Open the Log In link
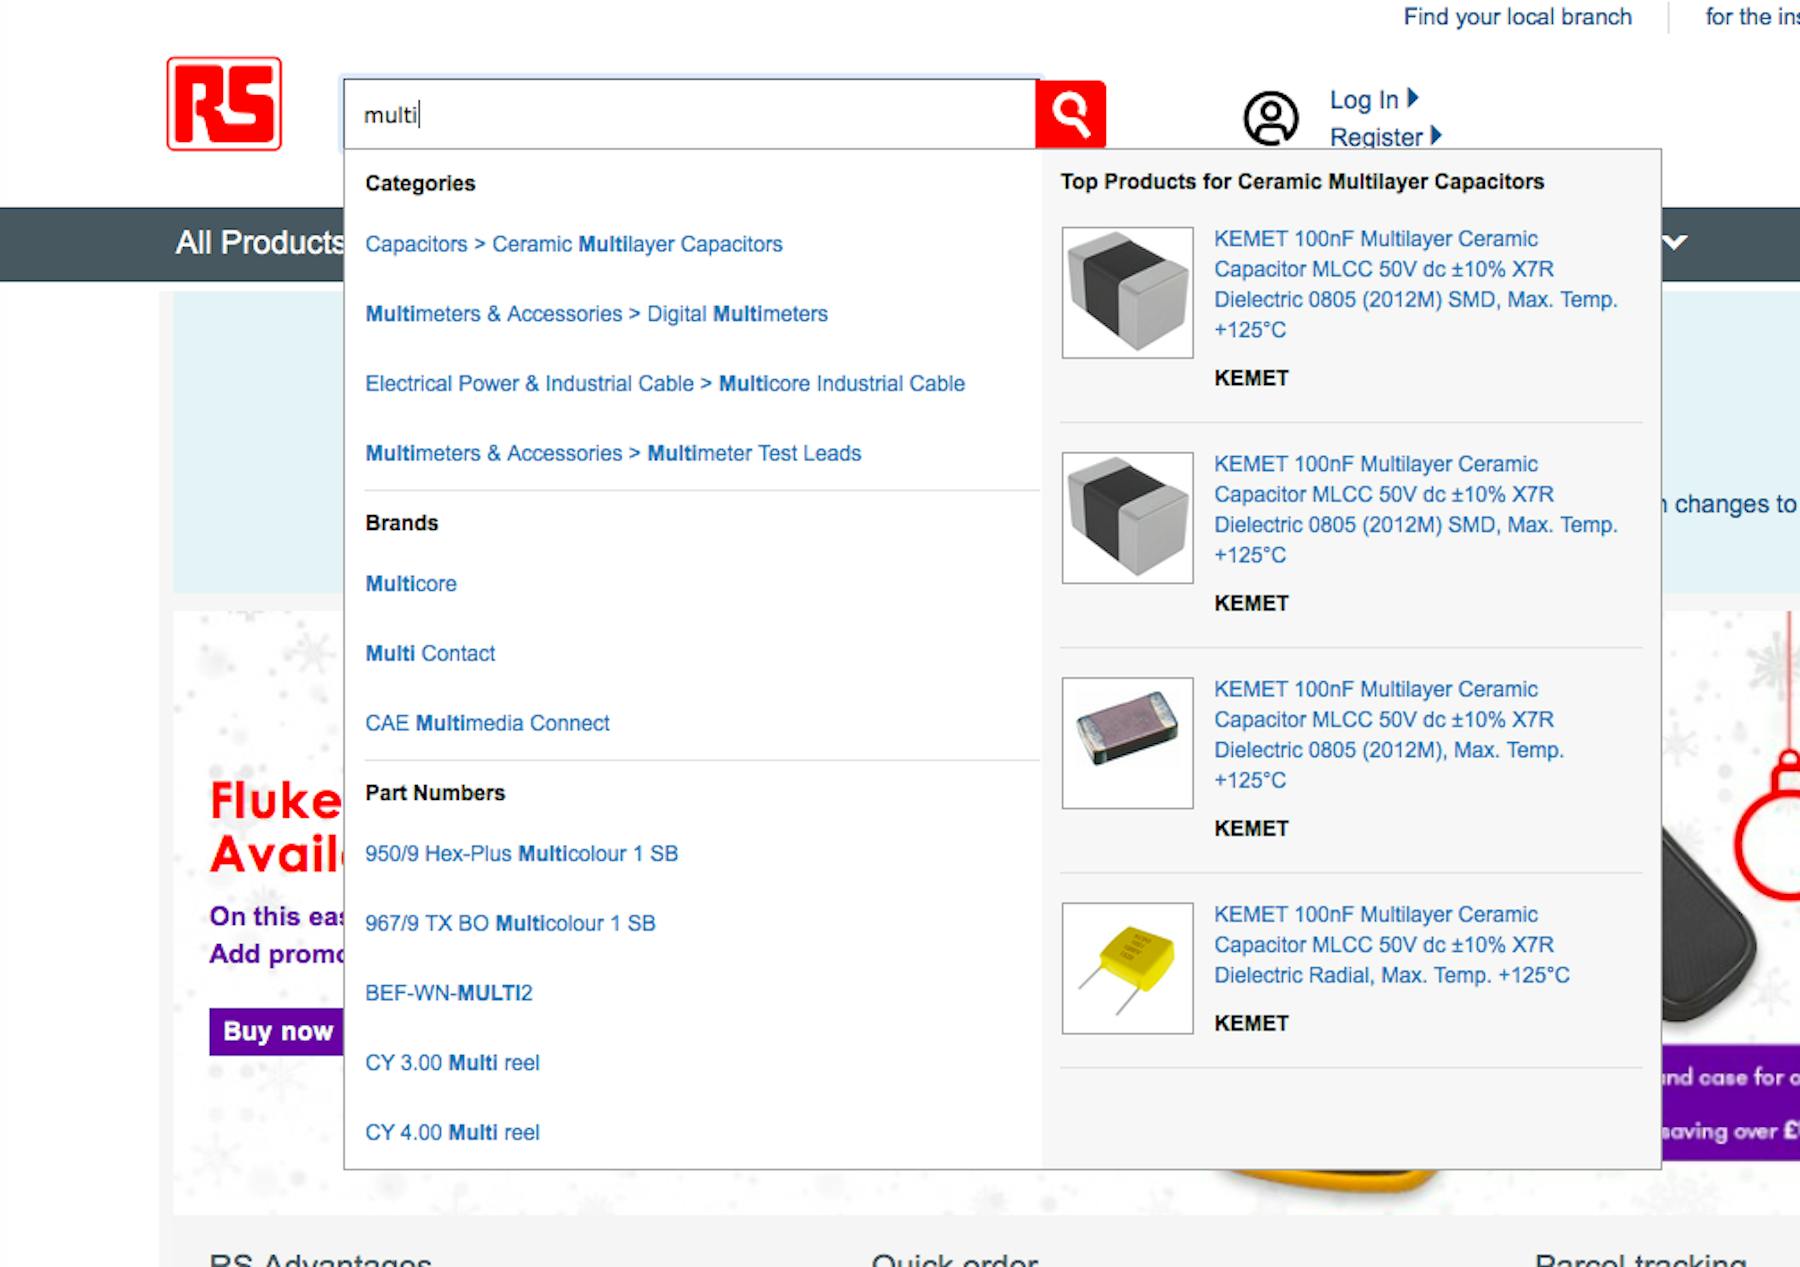 pyautogui.click(x=1363, y=100)
